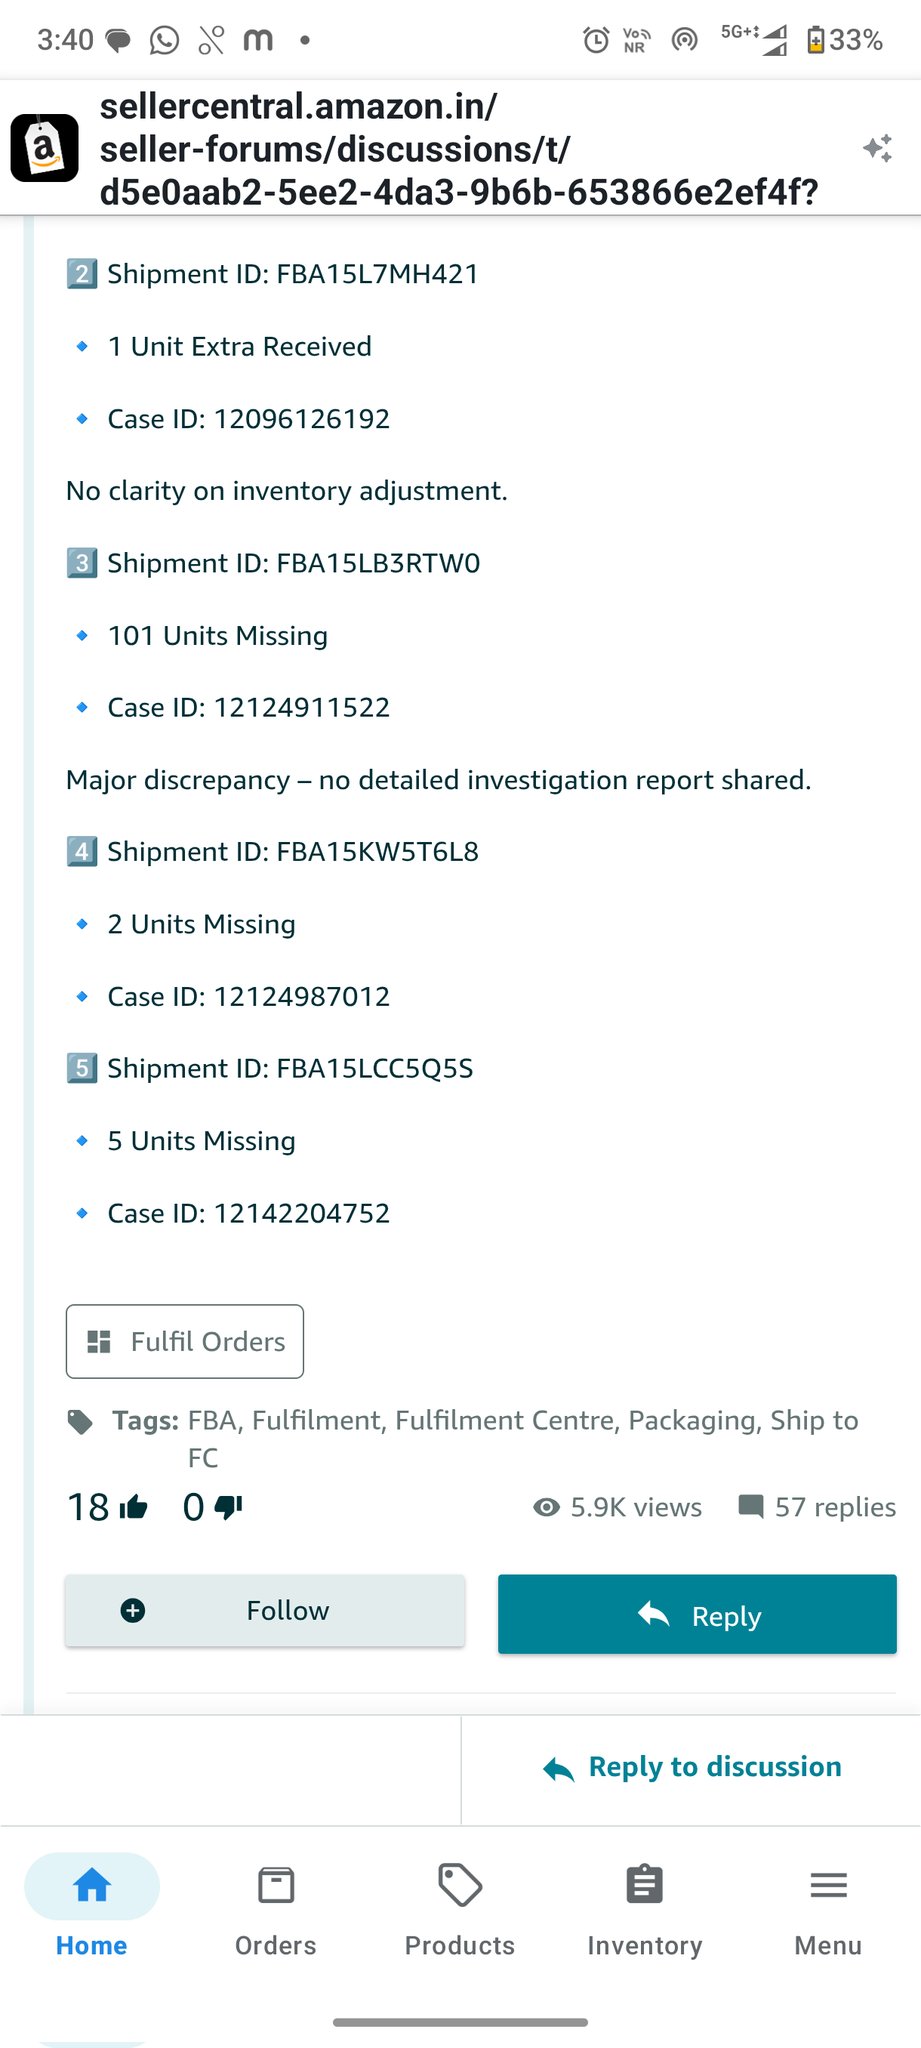This screenshot has height=2048, width=921.
Task: Tap the thumbs up like icon
Action: click(x=133, y=1507)
